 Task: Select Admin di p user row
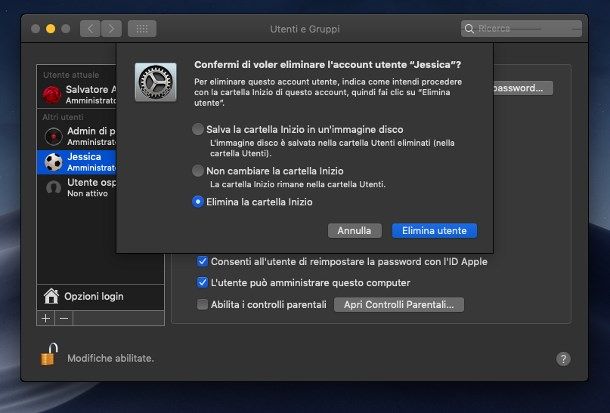point(77,136)
